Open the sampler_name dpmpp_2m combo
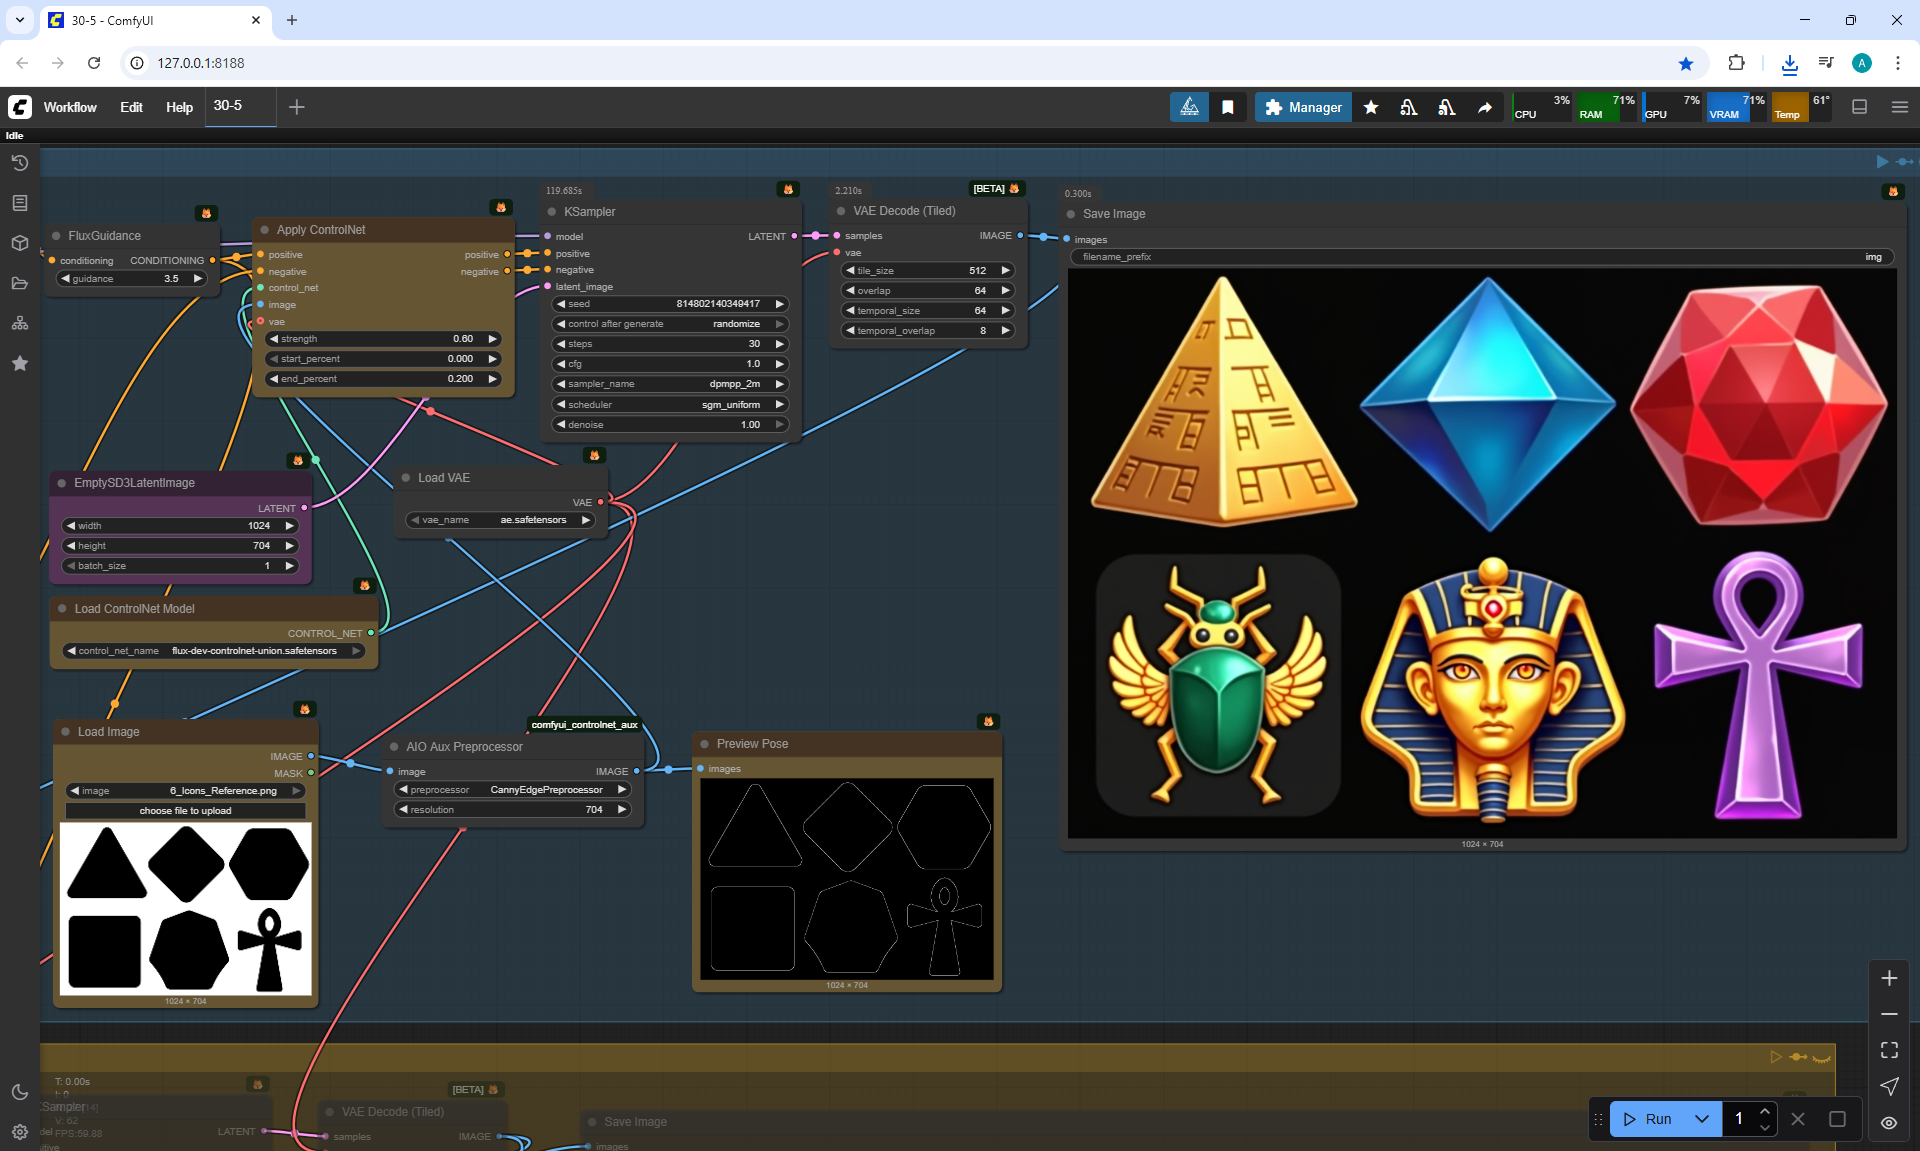The height and width of the screenshot is (1151, 1920). pyautogui.click(x=670, y=384)
